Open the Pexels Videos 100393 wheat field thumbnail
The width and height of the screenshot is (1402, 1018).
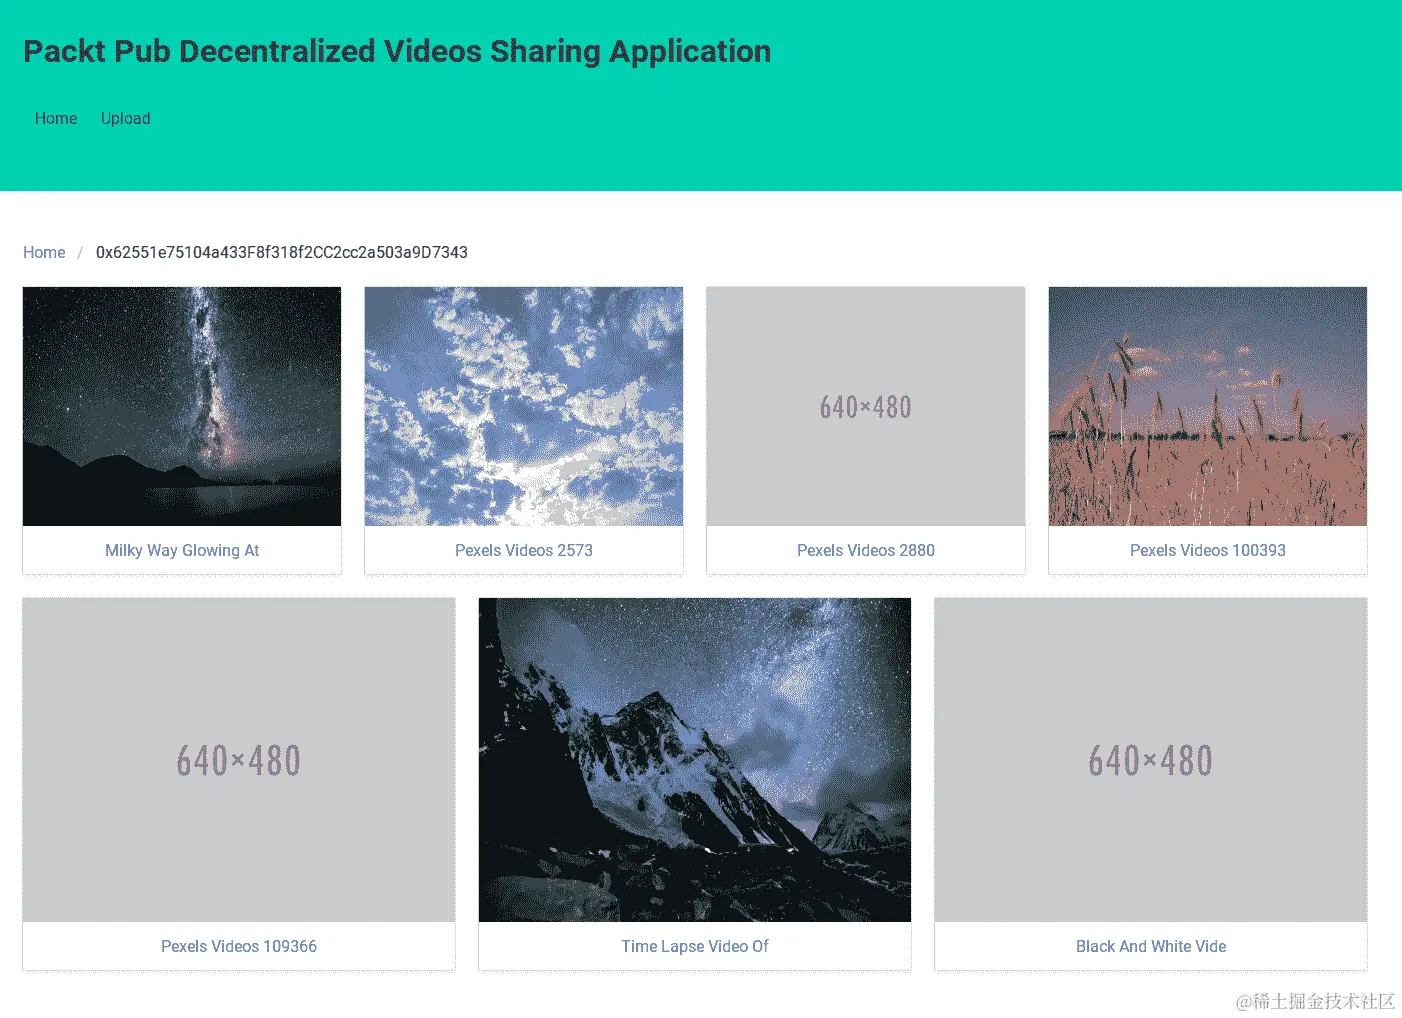point(1208,406)
